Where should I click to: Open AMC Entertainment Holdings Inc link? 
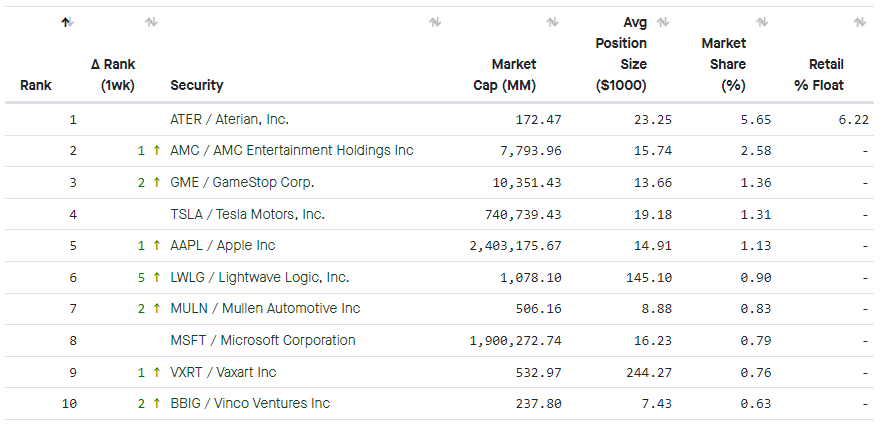click(x=291, y=151)
